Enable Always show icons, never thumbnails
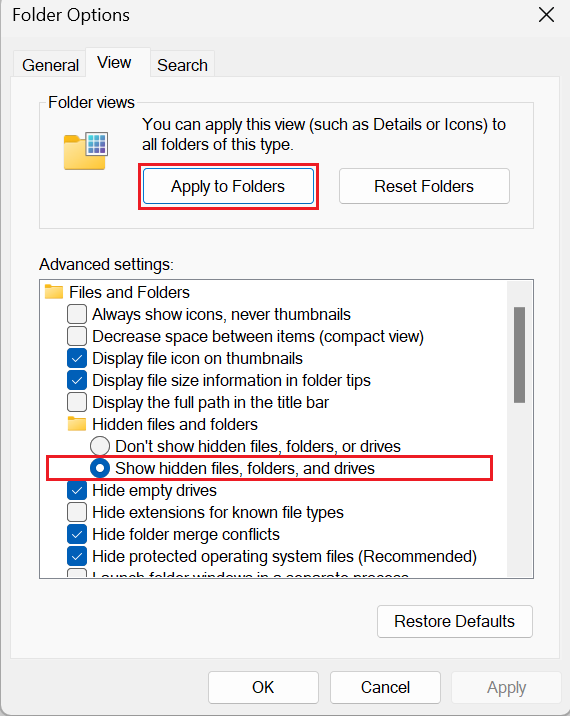This screenshot has width=570, height=716. coord(77,314)
